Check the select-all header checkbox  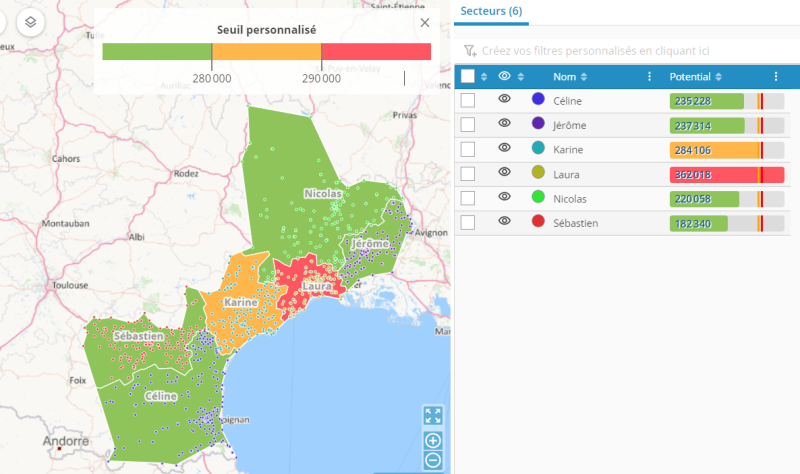tap(468, 77)
